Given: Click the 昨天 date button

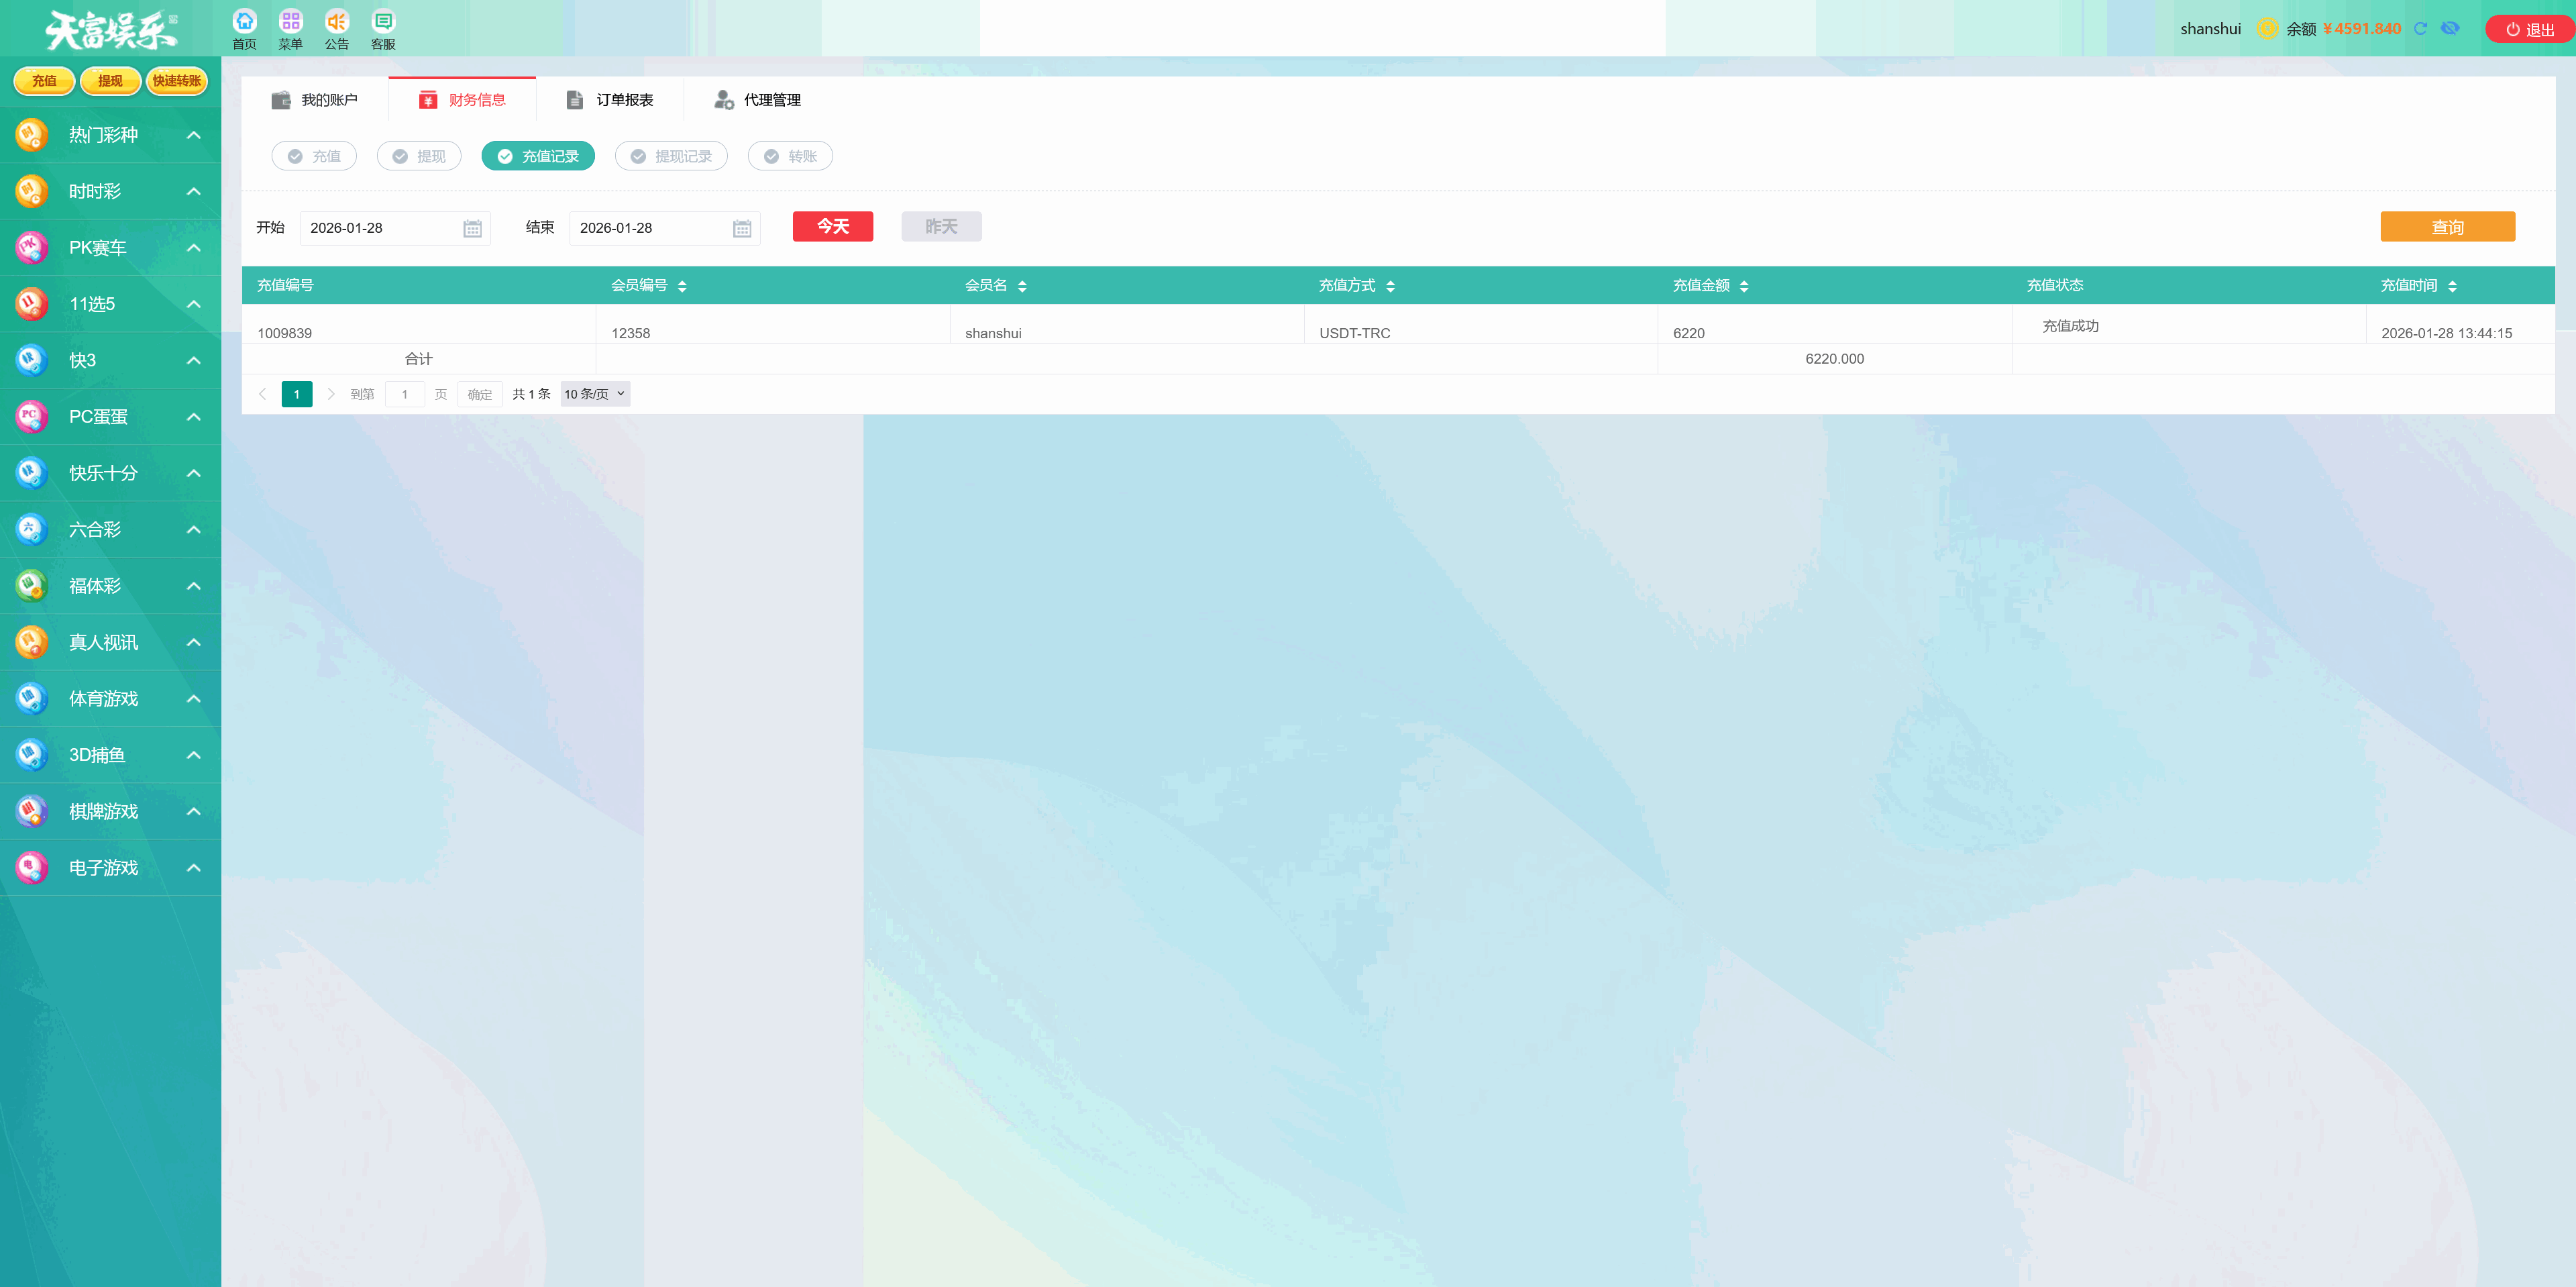Looking at the screenshot, I should tap(941, 227).
